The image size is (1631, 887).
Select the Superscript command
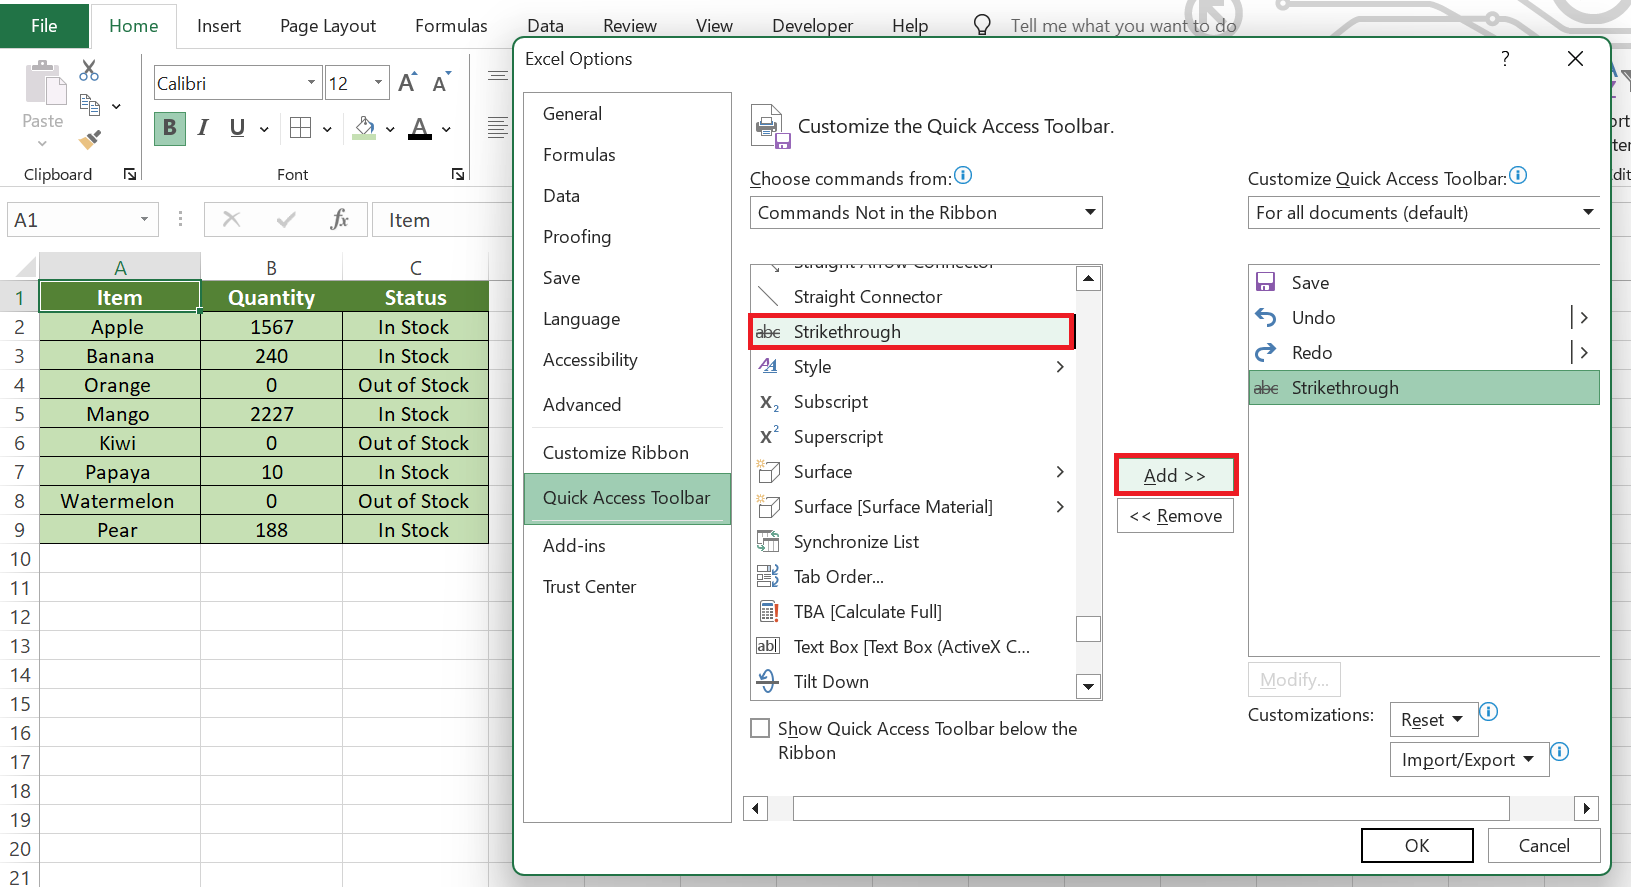click(912, 437)
